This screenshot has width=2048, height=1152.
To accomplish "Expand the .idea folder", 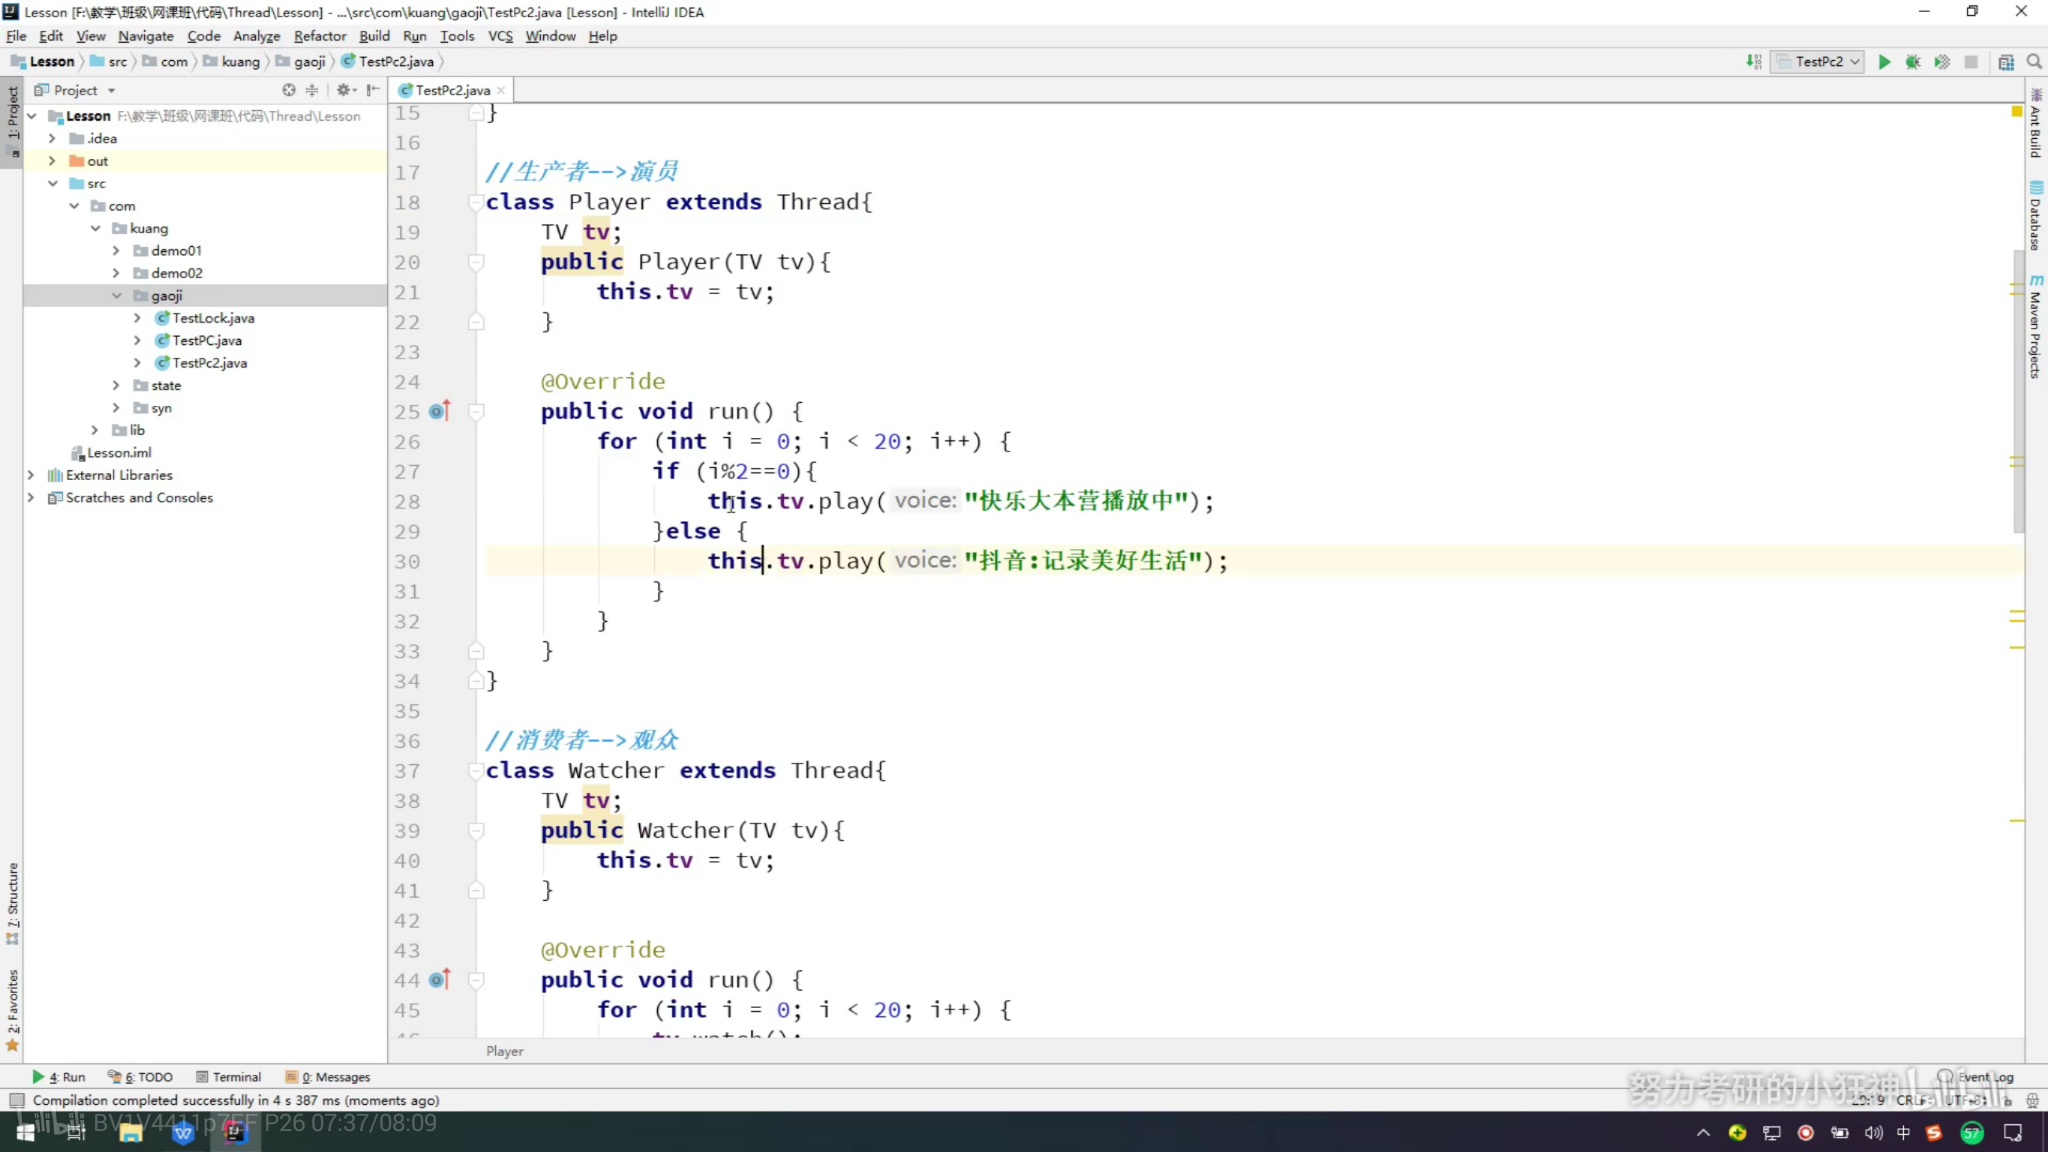I will [53, 139].
